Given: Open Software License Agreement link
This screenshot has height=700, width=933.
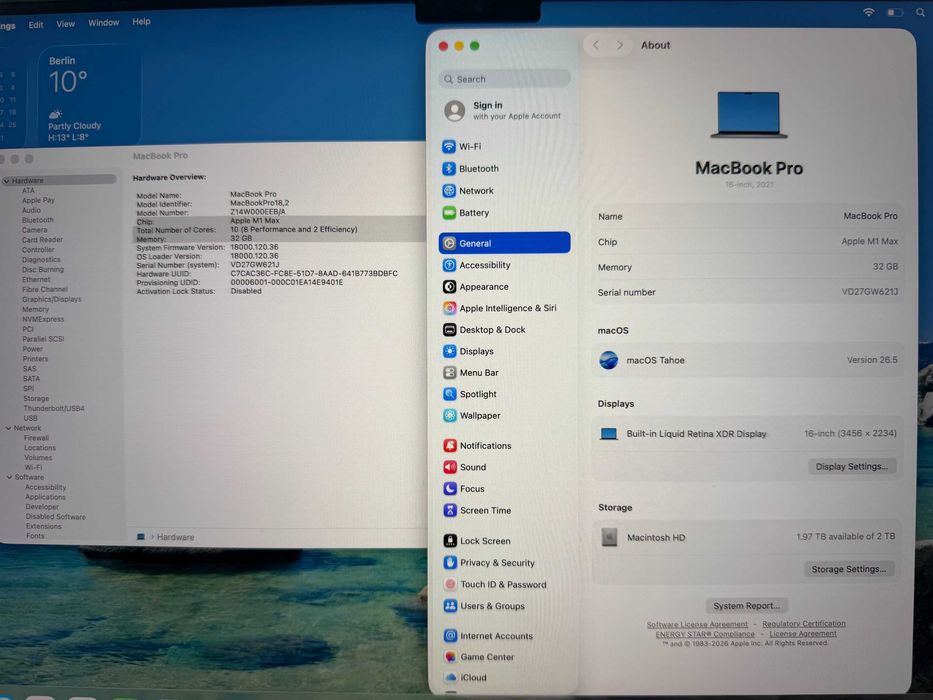Looking at the screenshot, I should pyautogui.click(x=697, y=624).
